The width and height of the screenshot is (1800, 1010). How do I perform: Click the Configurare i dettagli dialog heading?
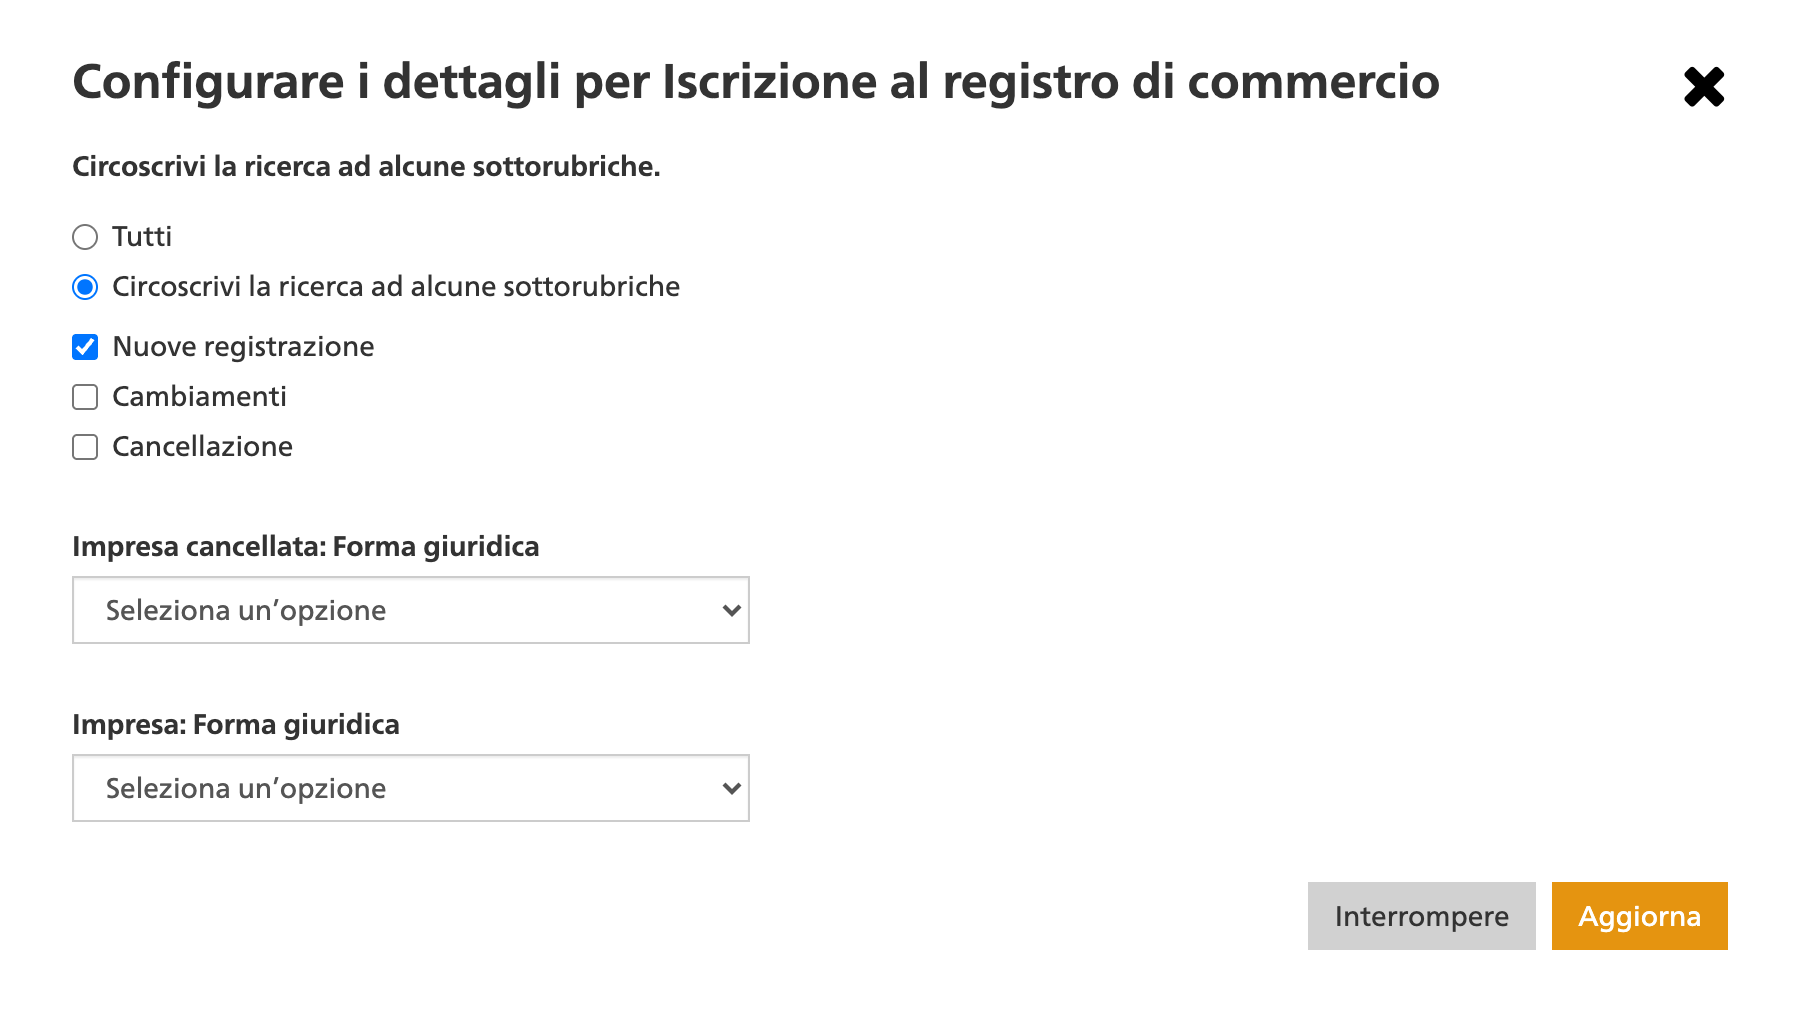tap(756, 82)
